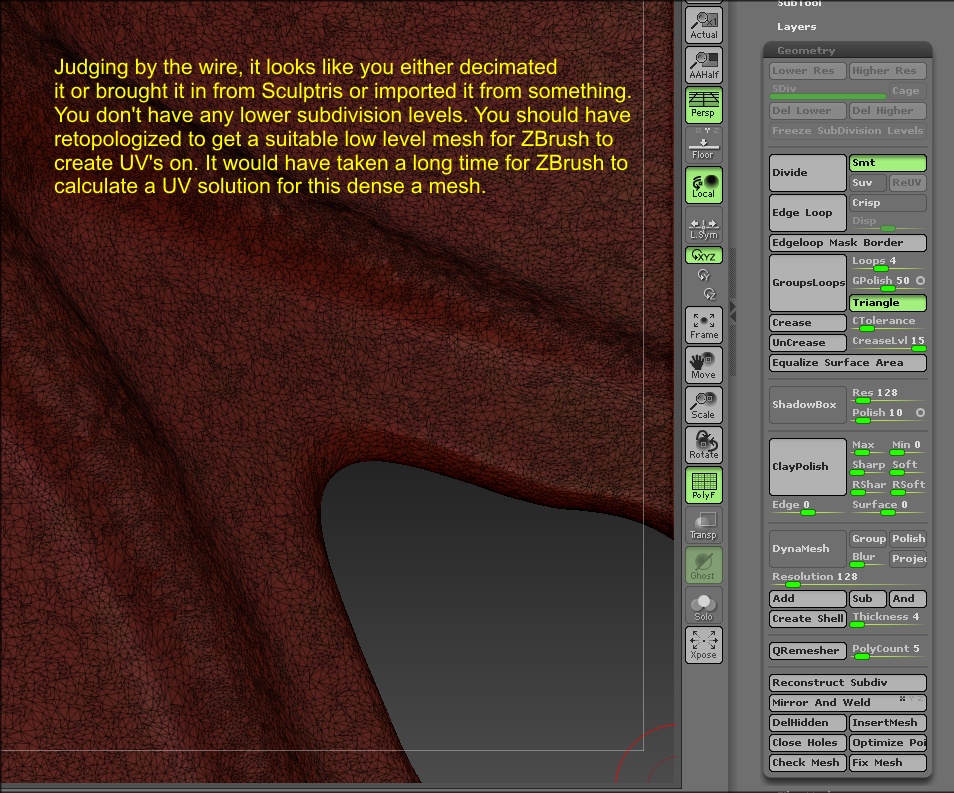Enable L.Sym local symmetry
This screenshot has width=954, height=793.
pyautogui.click(x=704, y=225)
